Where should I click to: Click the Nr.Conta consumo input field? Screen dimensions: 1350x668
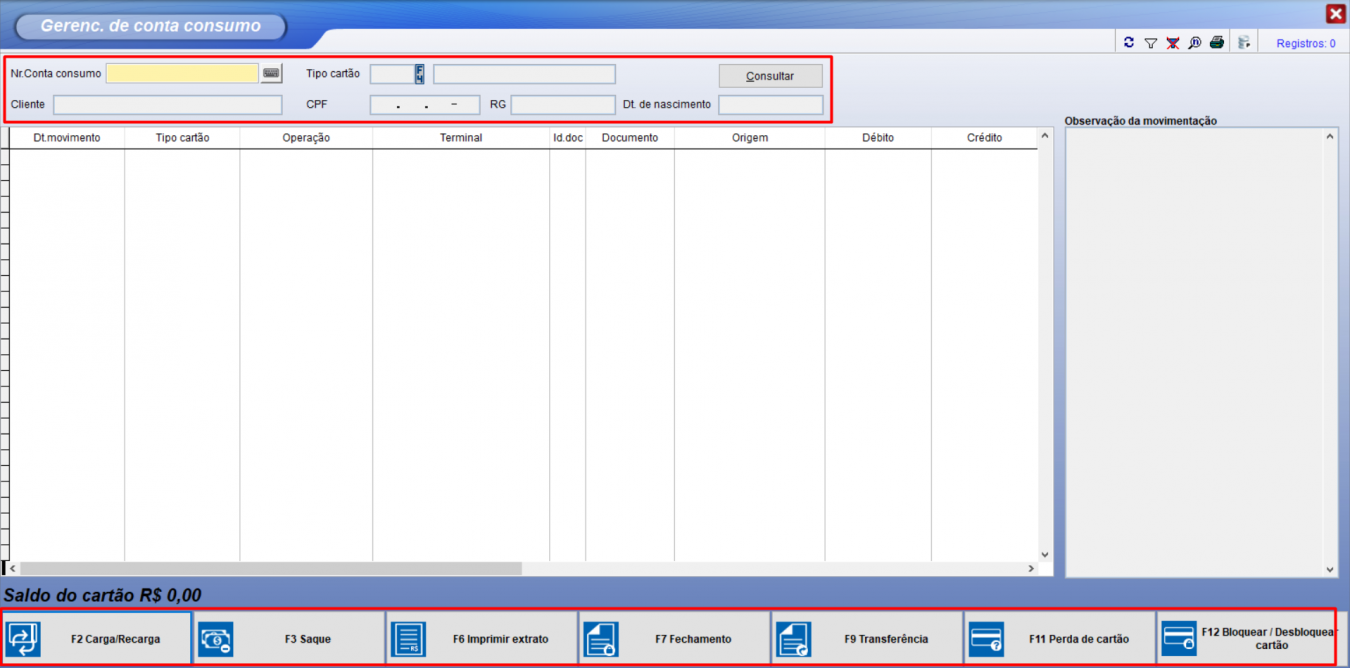(x=182, y=73)
